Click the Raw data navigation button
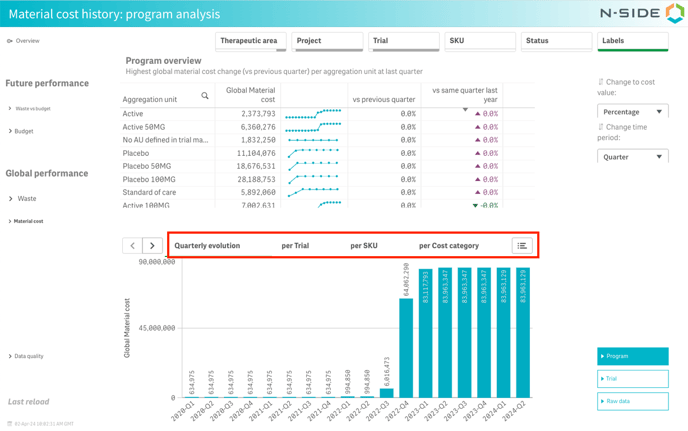The height and width of the screenshot is (431, 688). (x=632, y=401)
